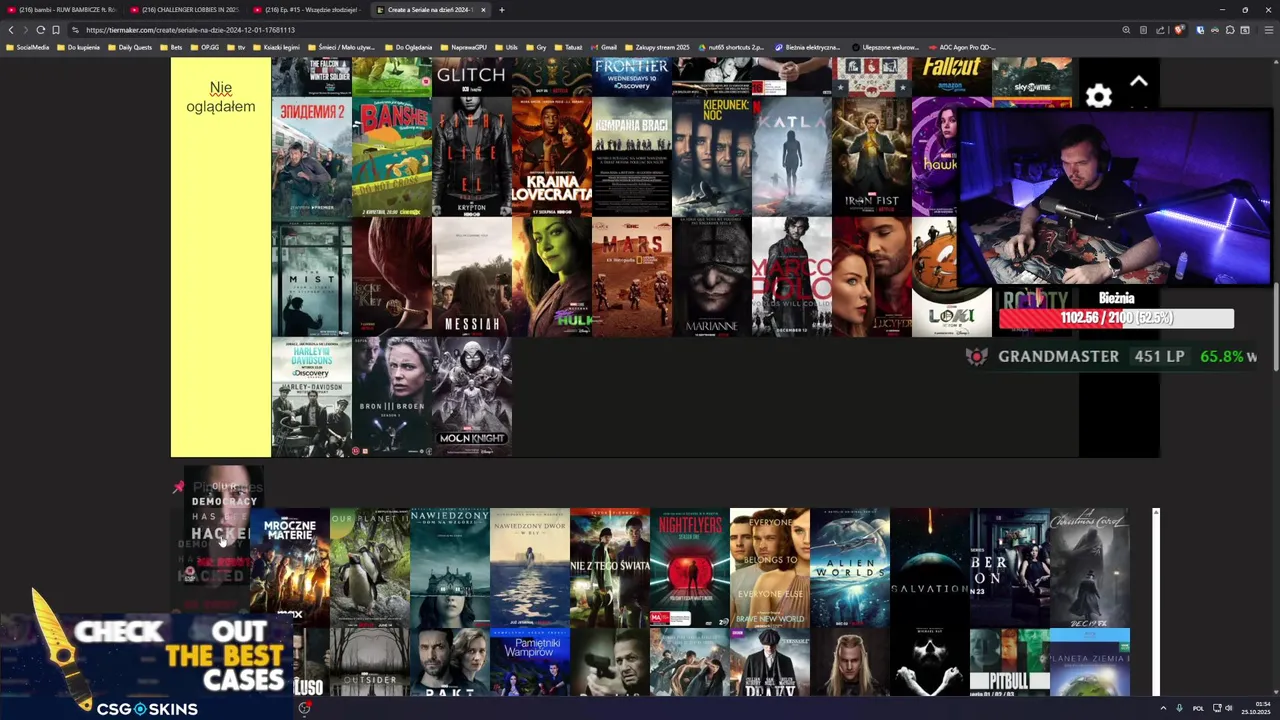Open a new browser tab with the plus
The image size is (1280, 720).
[x=502, y=10]
